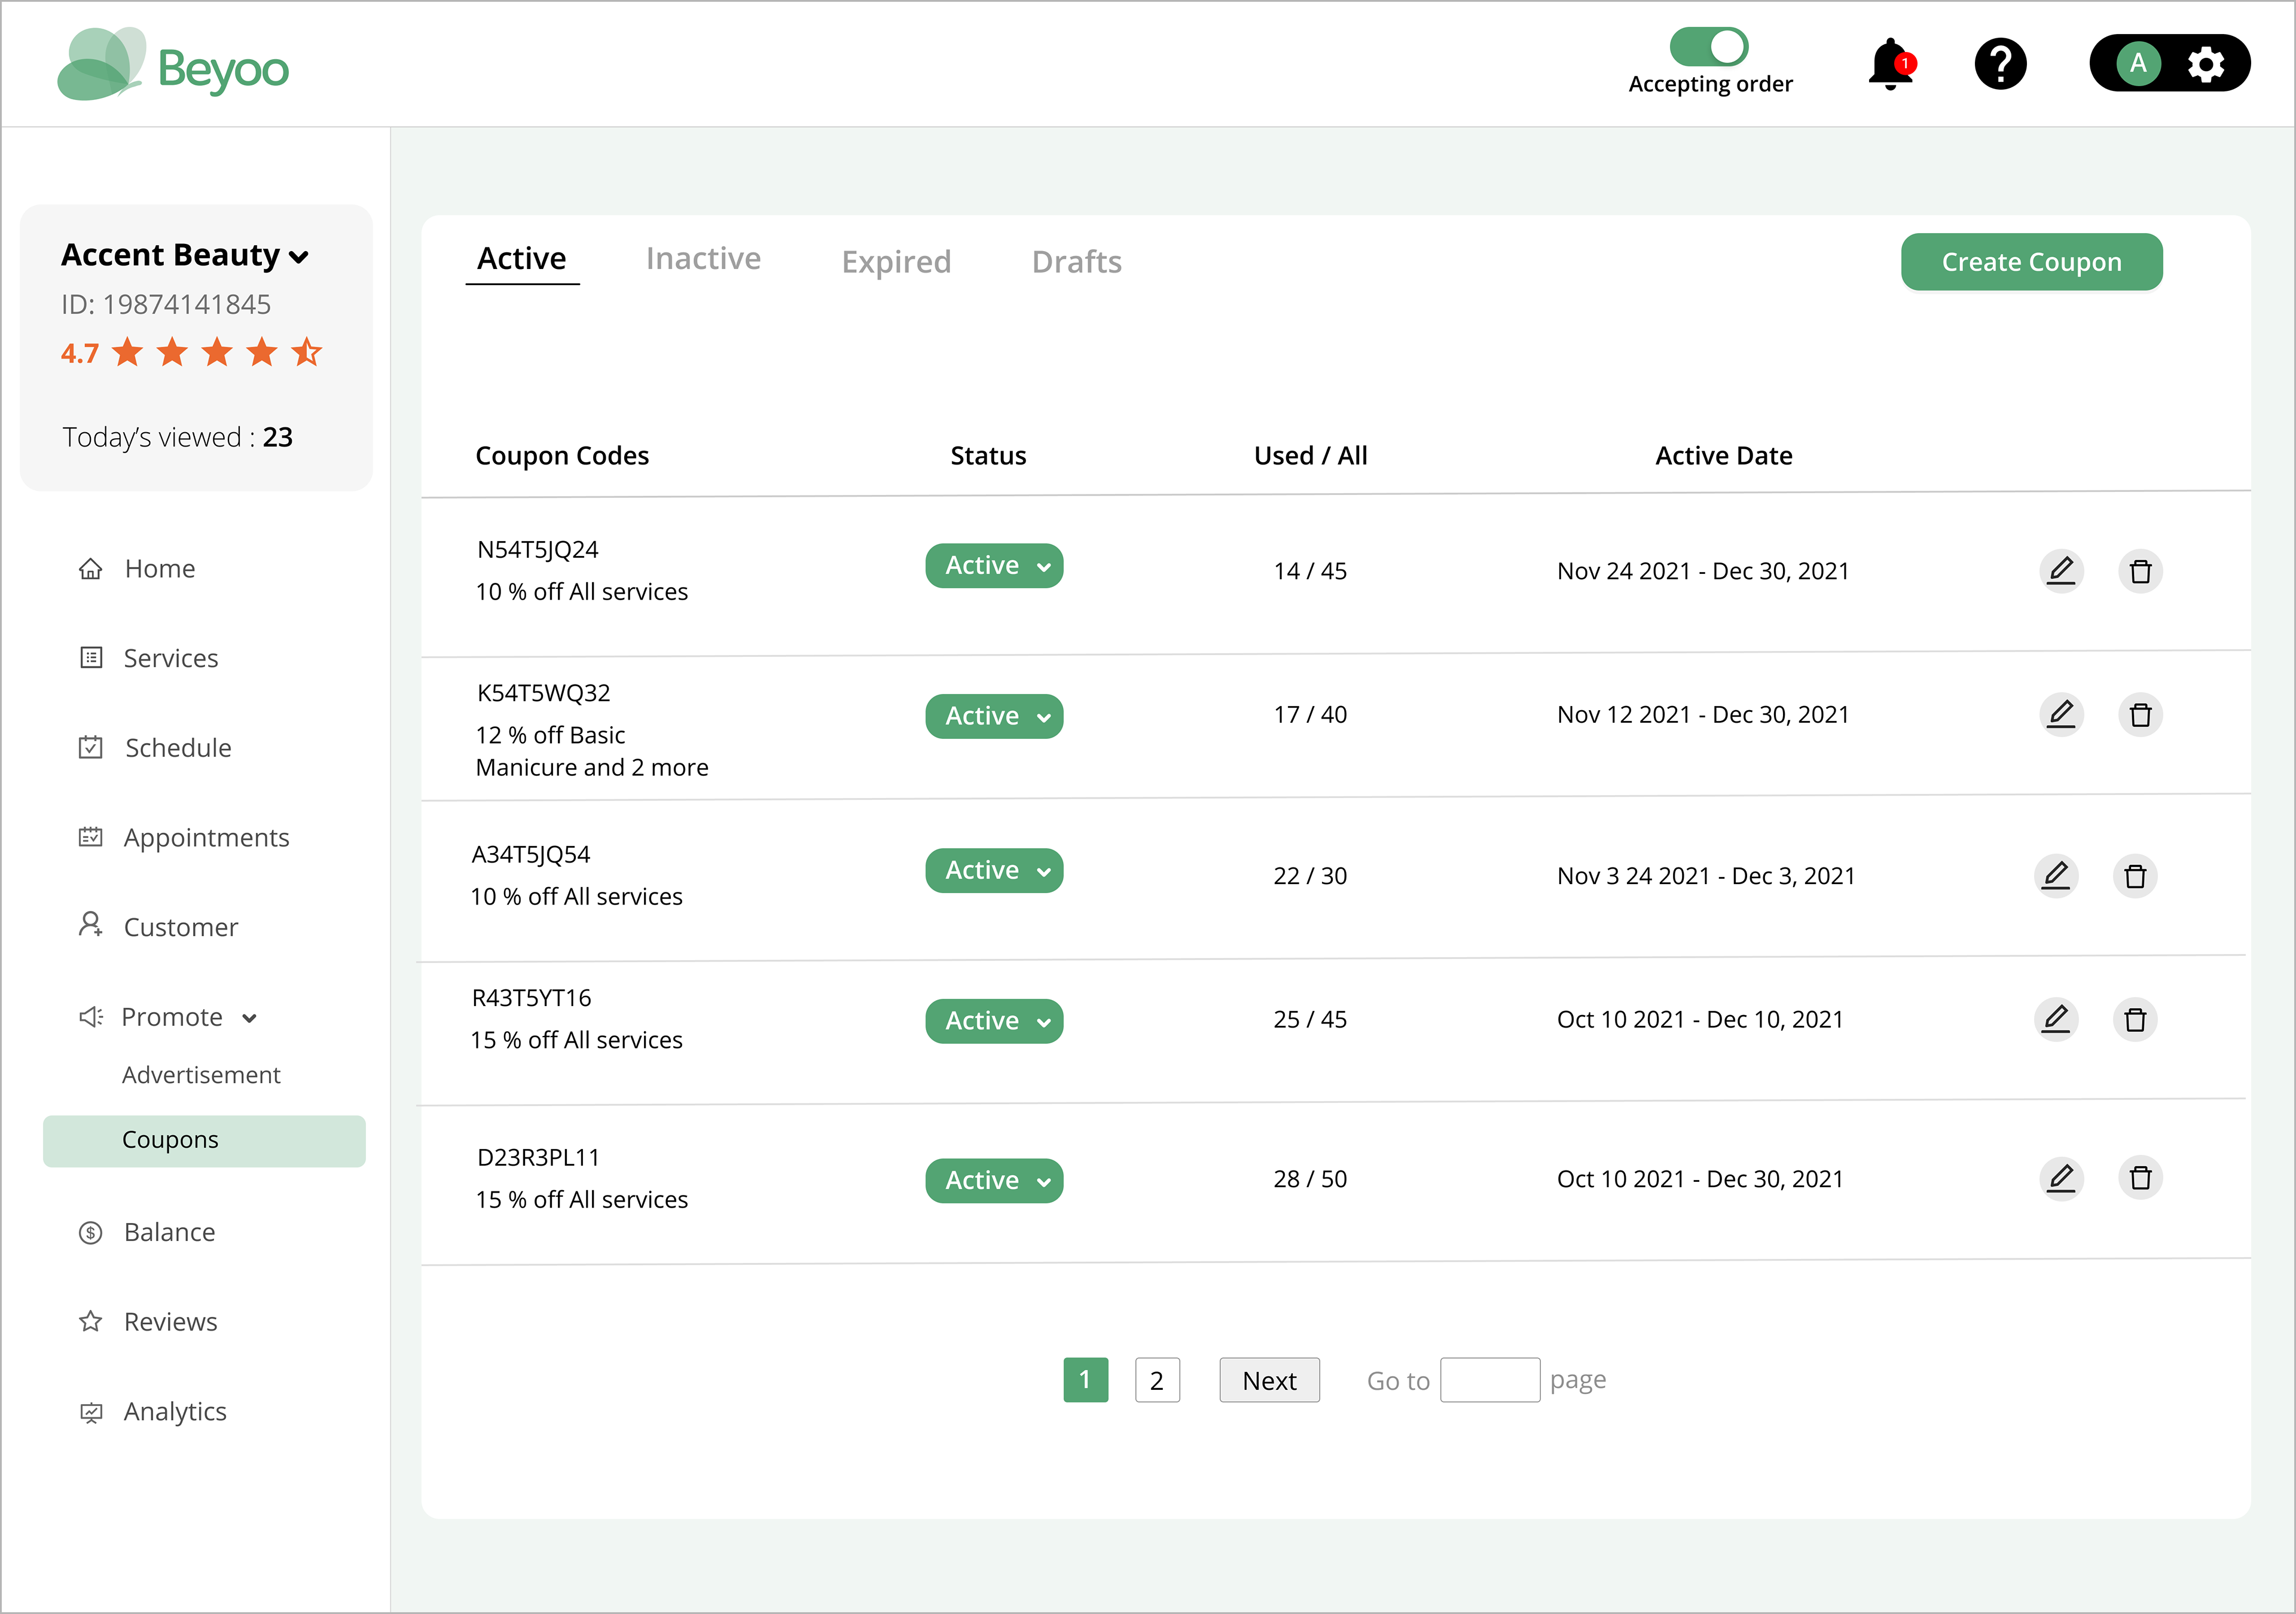Switch to the Drafts tab
Image resolution: width=2296 pixels, height=1614 pixels.
click(1077, 262)
